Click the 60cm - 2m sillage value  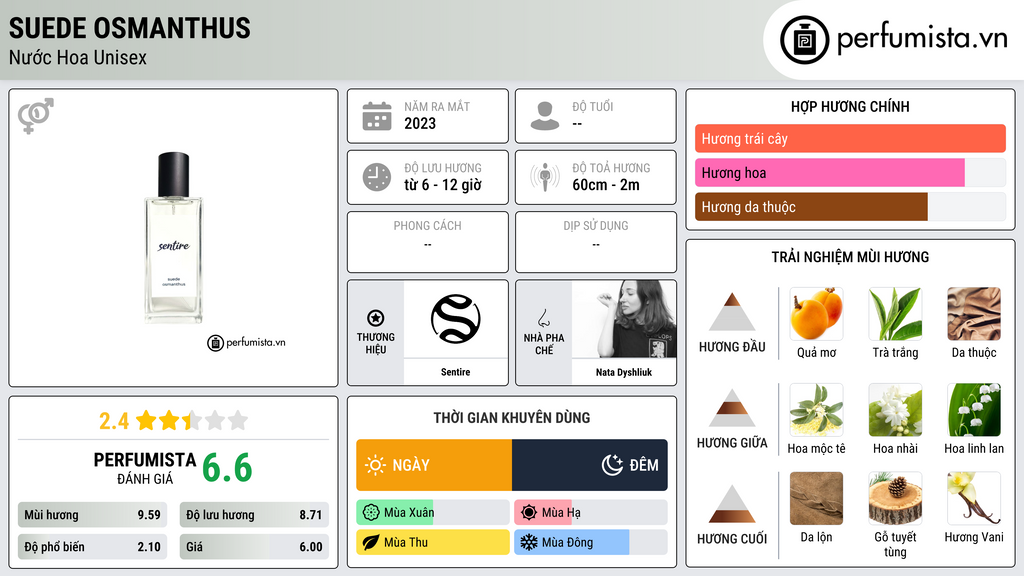tap(606, 185)
